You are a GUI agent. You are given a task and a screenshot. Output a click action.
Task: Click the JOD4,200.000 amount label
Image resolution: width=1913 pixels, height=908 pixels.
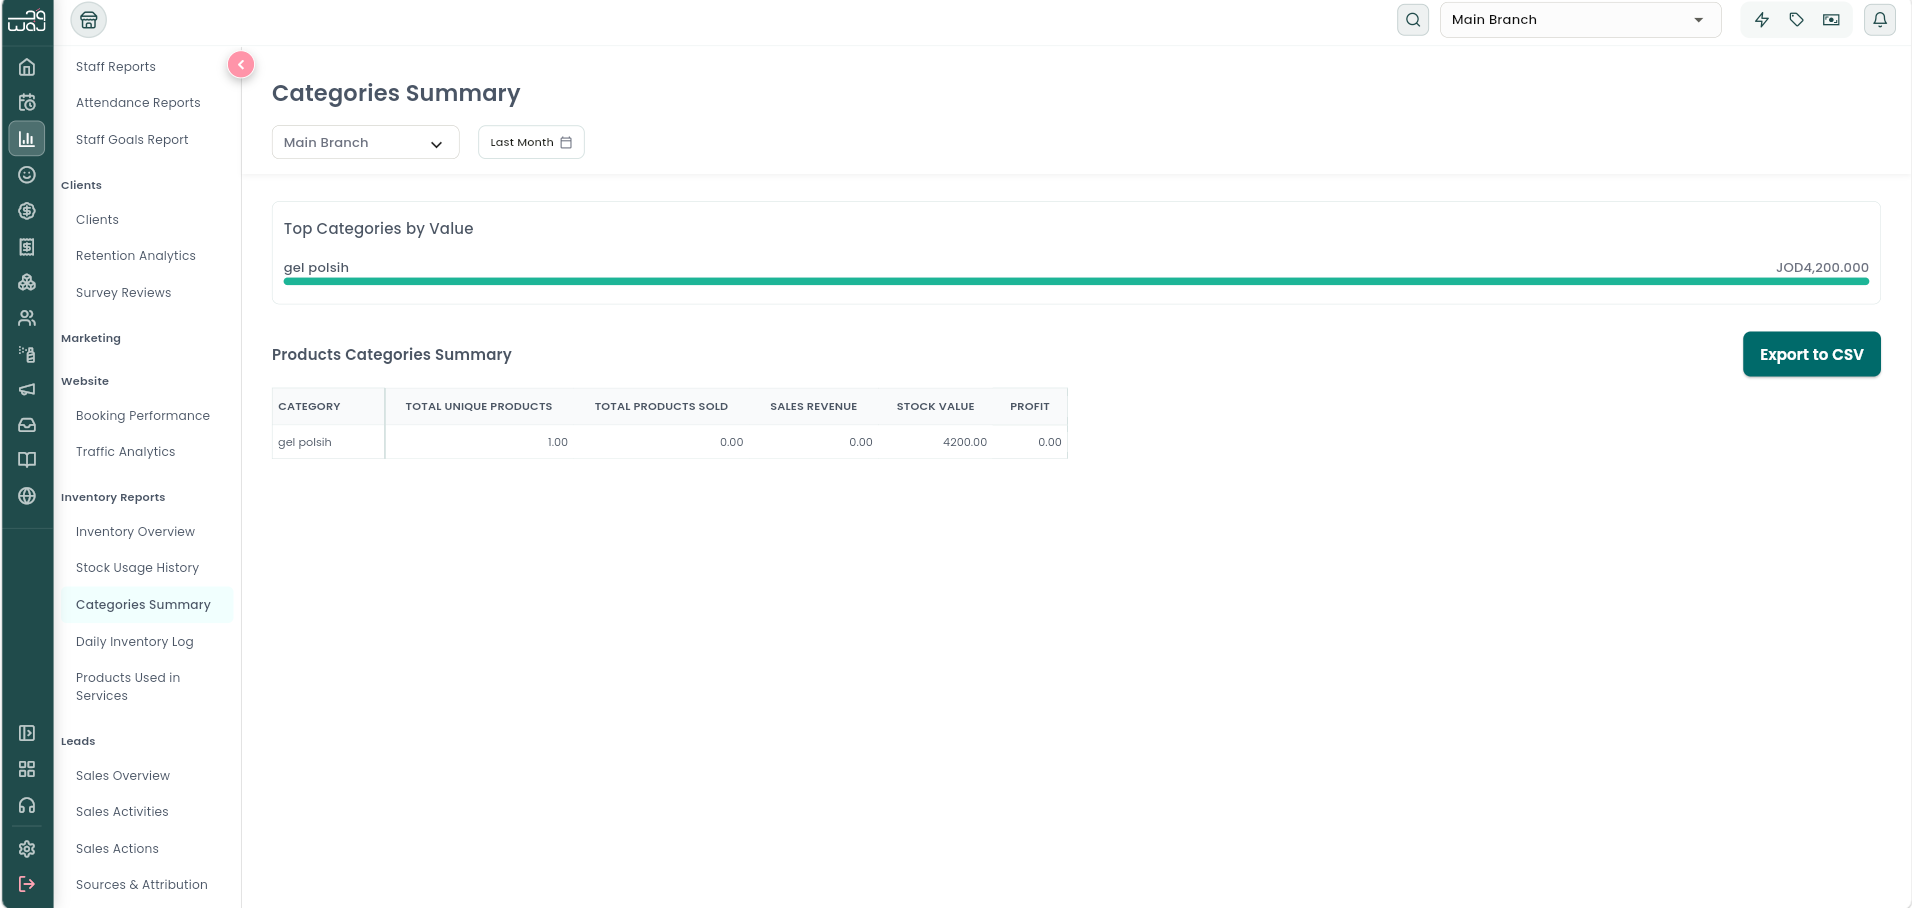(x=1822, y=268)
